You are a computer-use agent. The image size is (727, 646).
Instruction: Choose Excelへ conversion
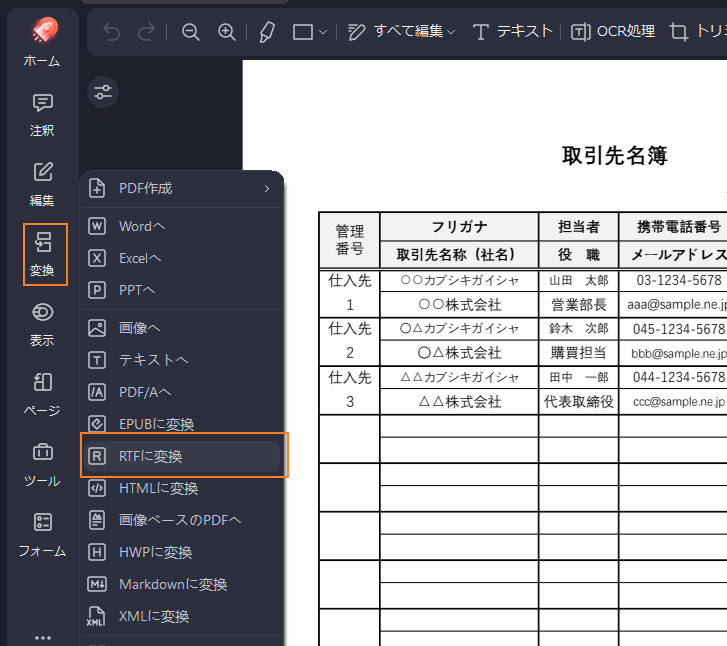(182, 258)
